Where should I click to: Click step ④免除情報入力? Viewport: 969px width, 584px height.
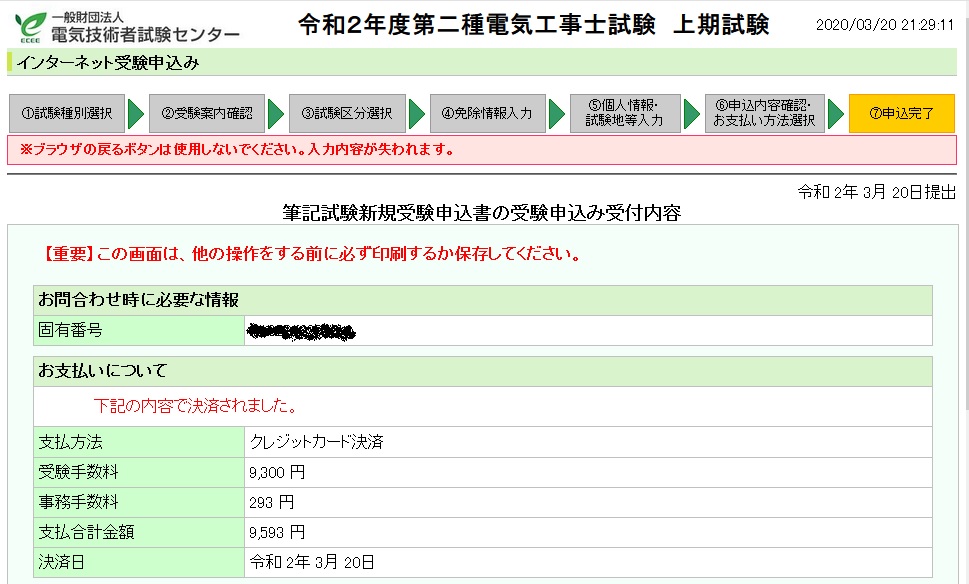pyautogui.click(x=488, y=113)
